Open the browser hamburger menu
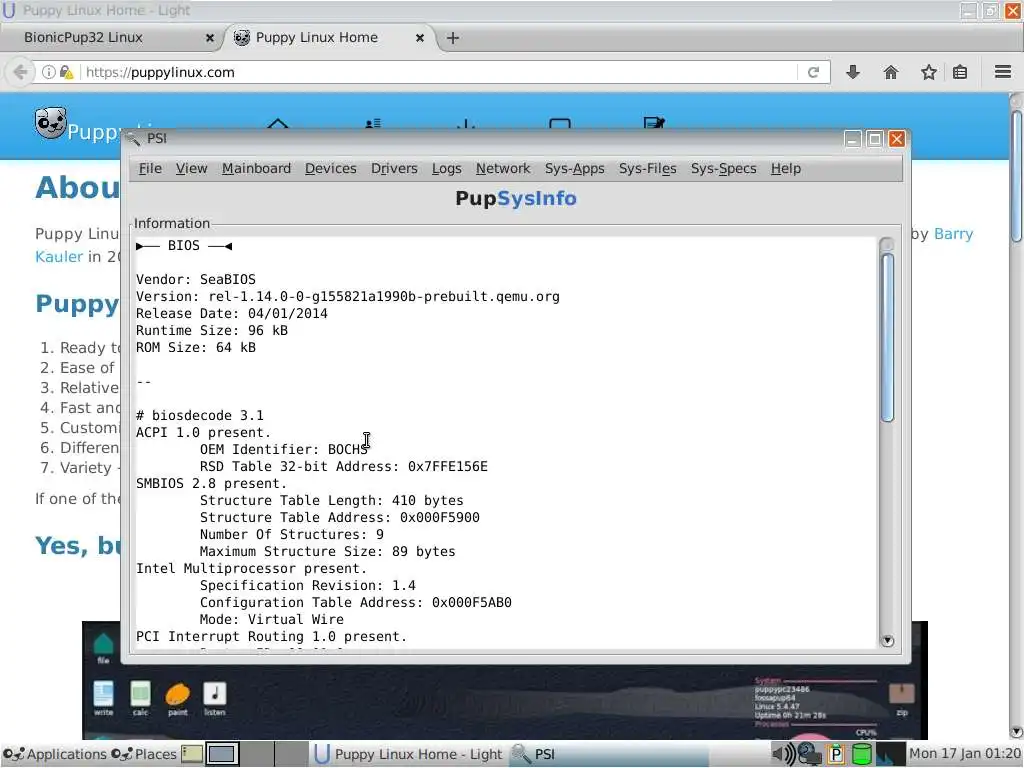Screen dimensions: 1024x768 [x=1003, y=72]
